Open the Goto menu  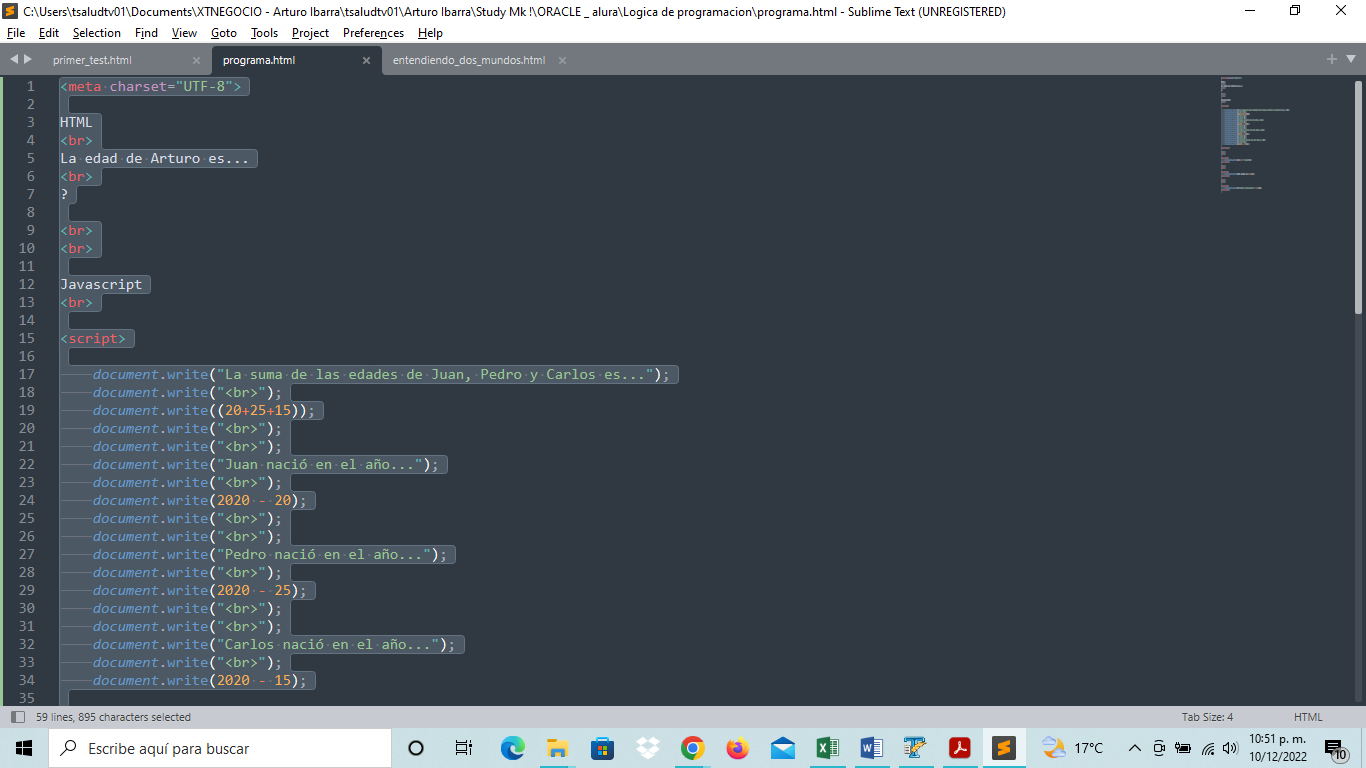click(x=224, y=33)
